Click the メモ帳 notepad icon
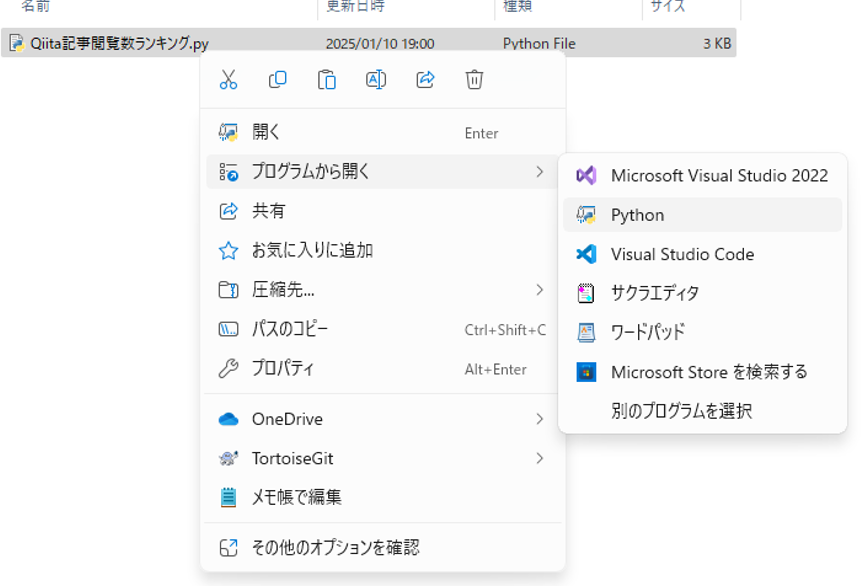865x586 pixels. (x=228, y=498)
